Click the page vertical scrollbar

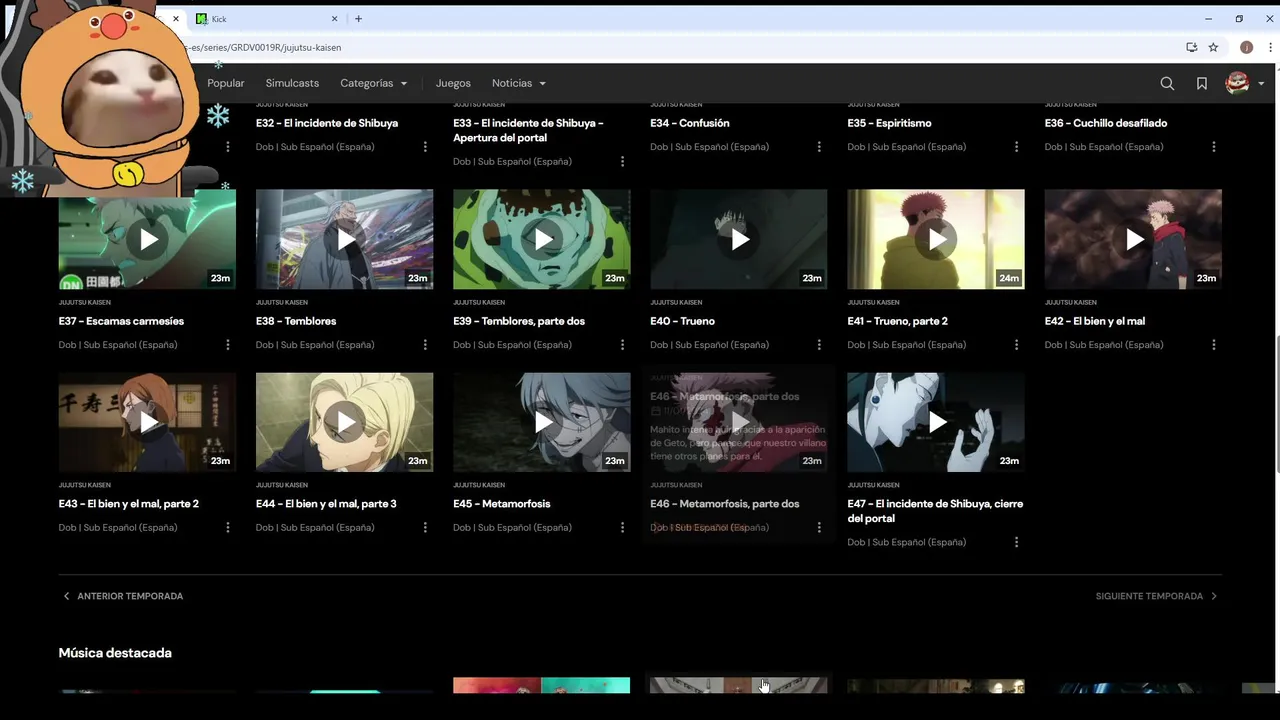tap(1275, 405)
